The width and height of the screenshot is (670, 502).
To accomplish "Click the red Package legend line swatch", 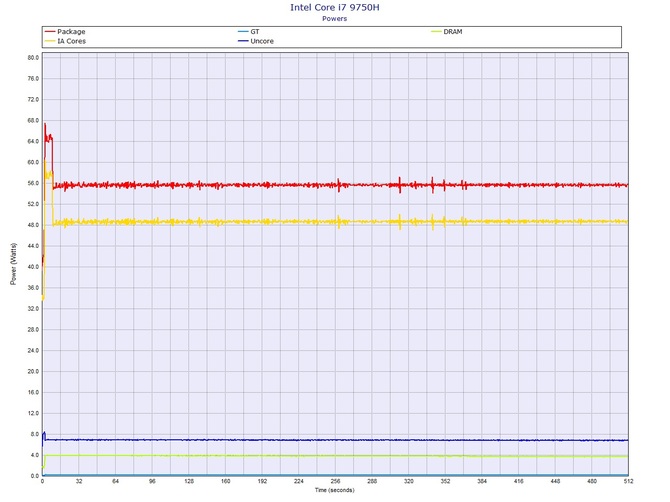I will (50, 32).
